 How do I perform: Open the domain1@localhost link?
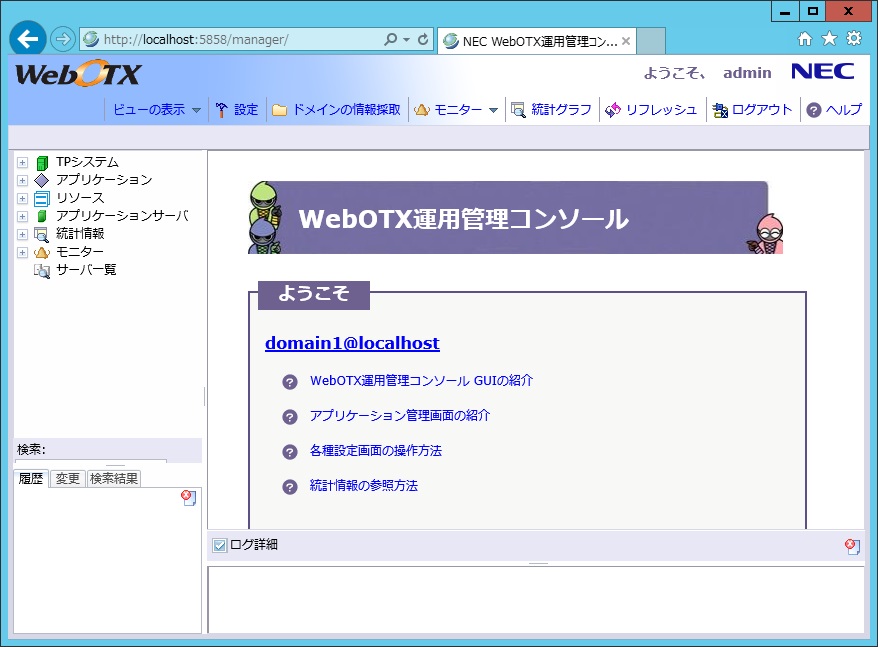click(352, 343)
